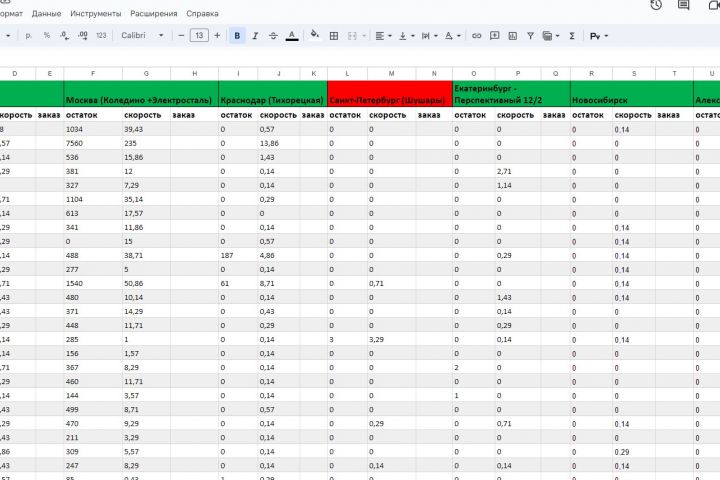The height and width of the screenshot is (480, 720).
Task: Format as percent icon
Action: 46,35
